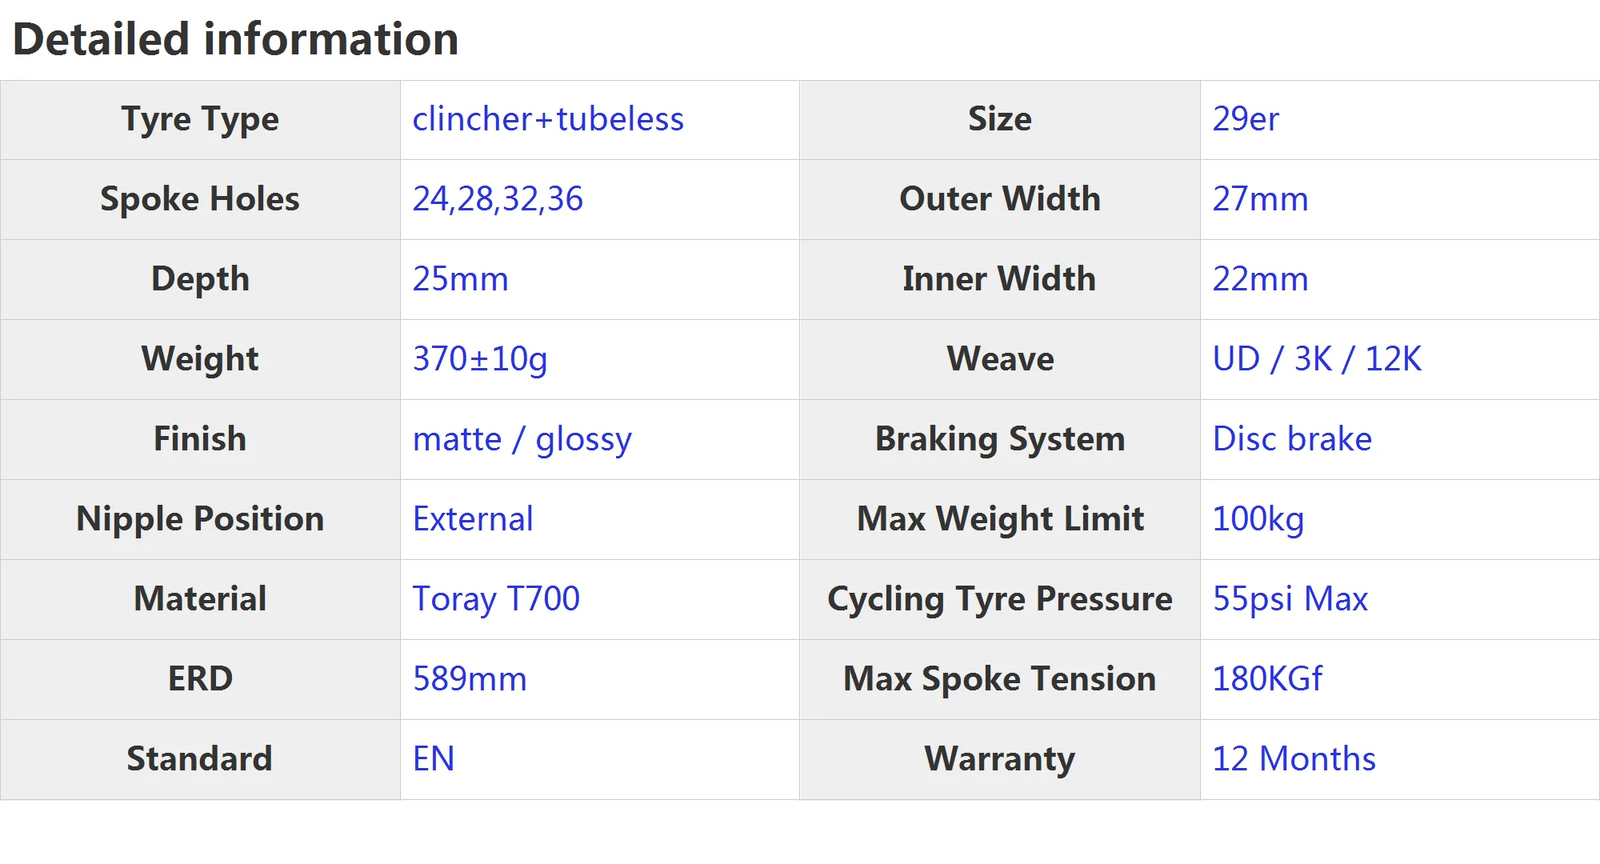Select the UD / 3K / 12K weave value
This screenshot has height=864, width=1600.
point(1317,359)
